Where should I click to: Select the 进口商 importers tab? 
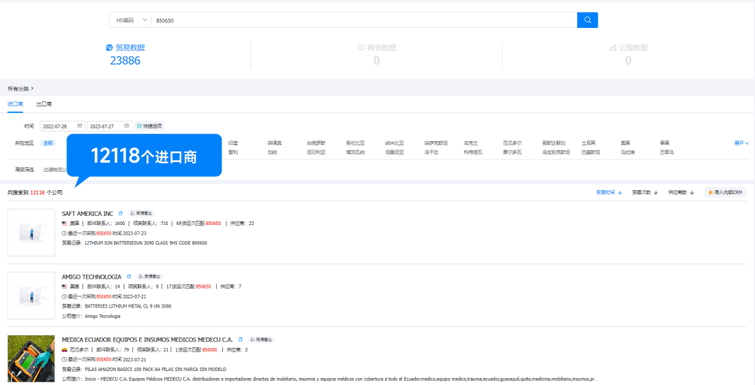tap(15, 104)
